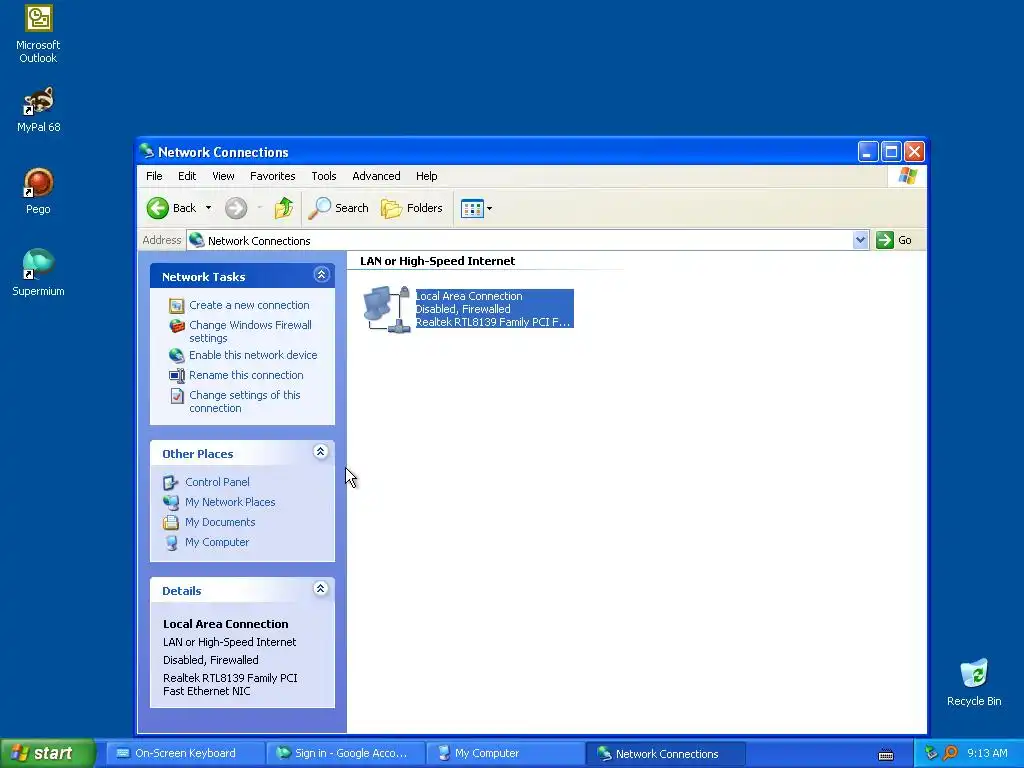Screen dimensions: 1024x768
Task: Click the network status tray icon
Action: [x=931, y=753]
